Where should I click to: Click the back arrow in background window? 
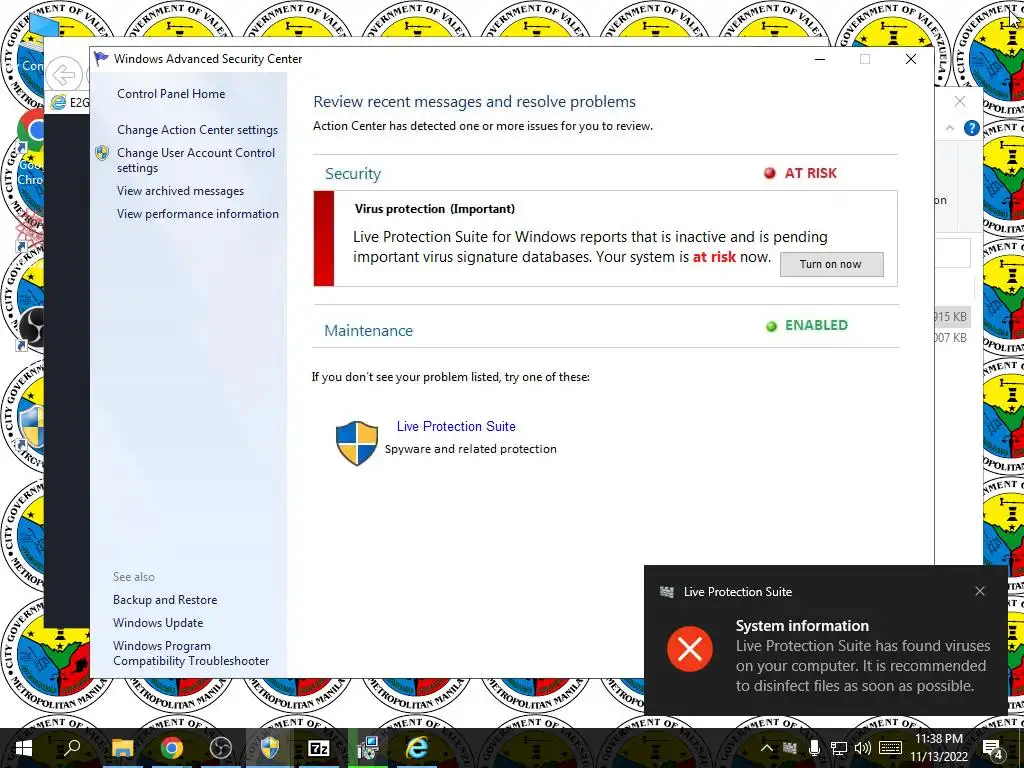coord(63,74)
